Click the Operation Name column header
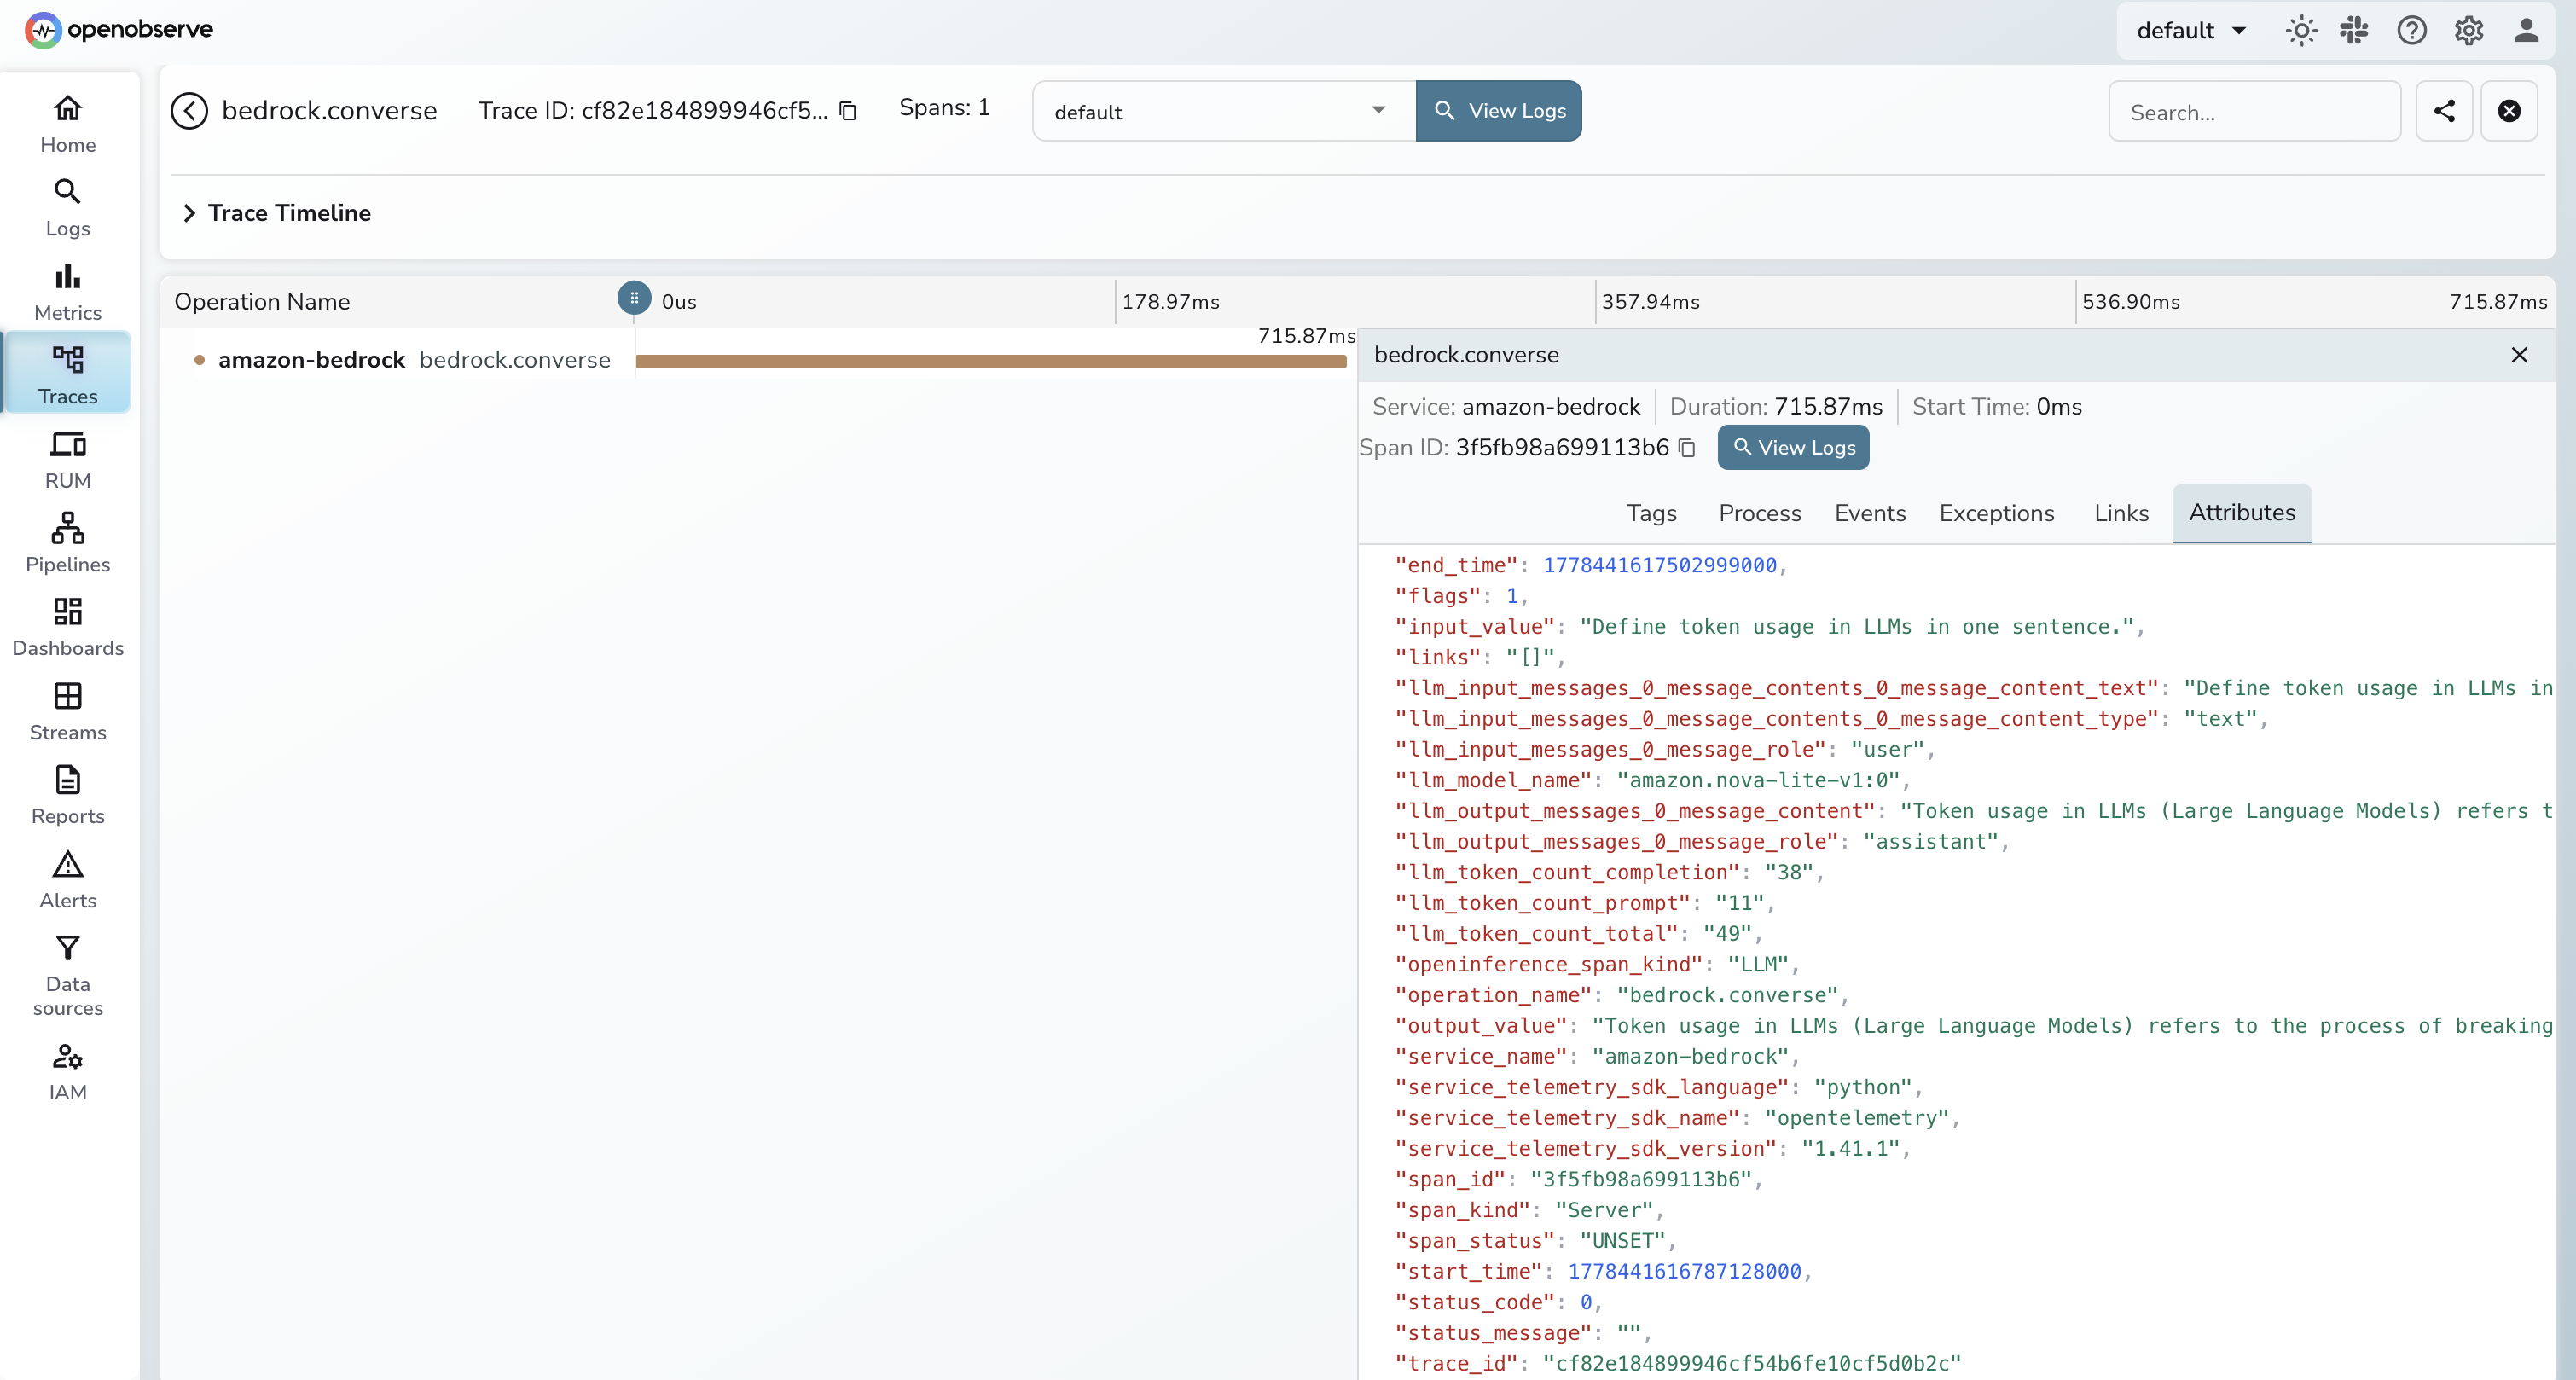Screen dimensions: 2576x1380 (x=262, y=302)
